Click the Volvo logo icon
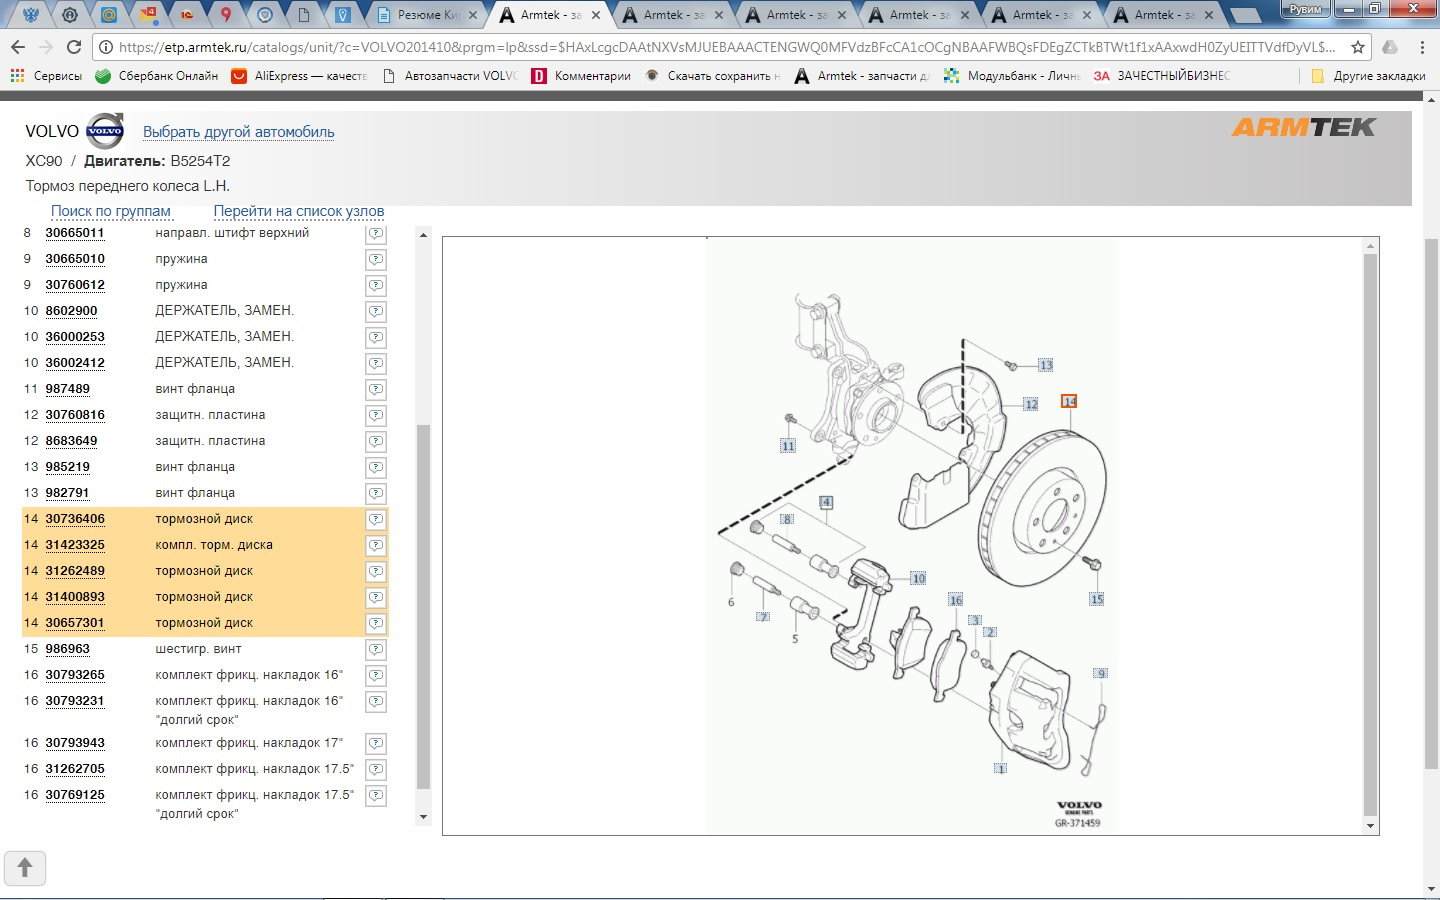The height and width of the screenshot is (900, 1440). (105, 131)
